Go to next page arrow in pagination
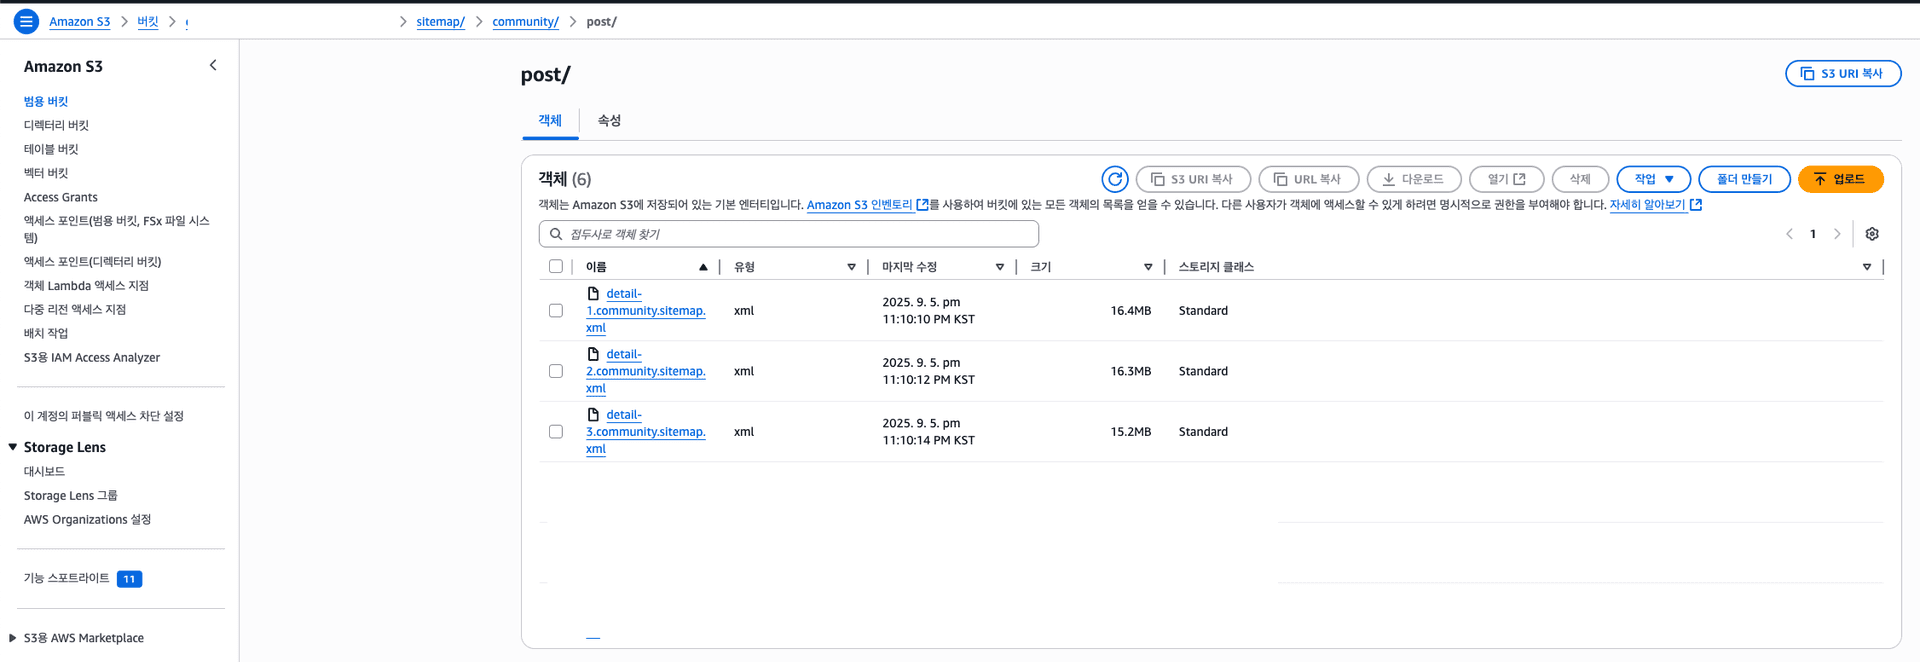 click(x=1836, y=234)
